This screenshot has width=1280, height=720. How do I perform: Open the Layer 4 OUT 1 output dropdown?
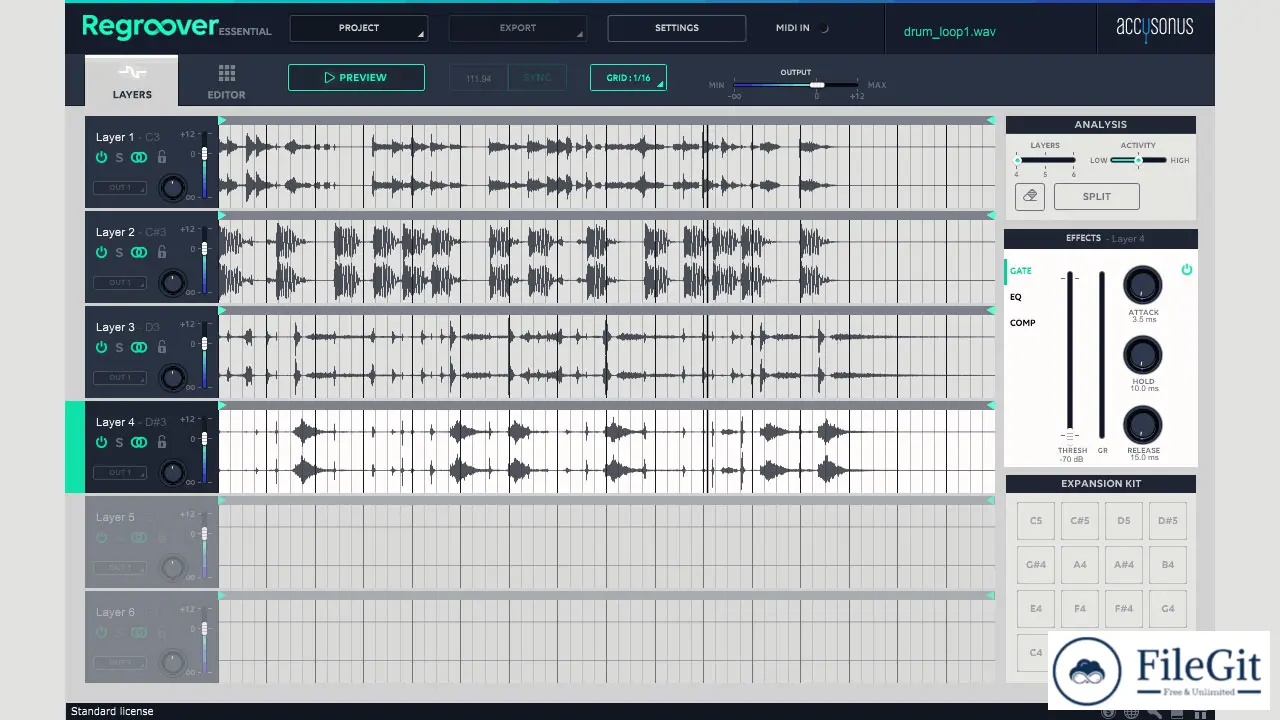pyautogui.click(x=120, y=472)
